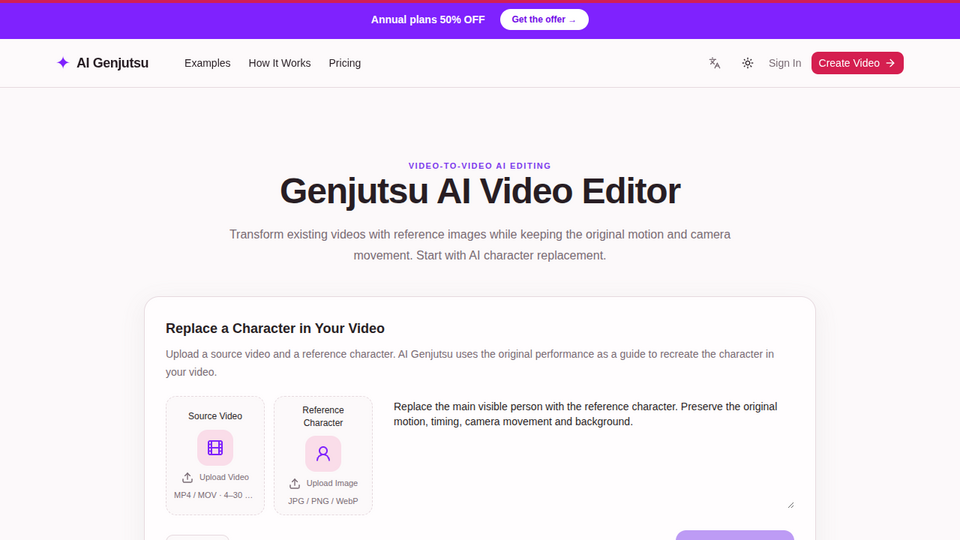
Task: Click the AI Genjutsu brand name
Action: 113,63
